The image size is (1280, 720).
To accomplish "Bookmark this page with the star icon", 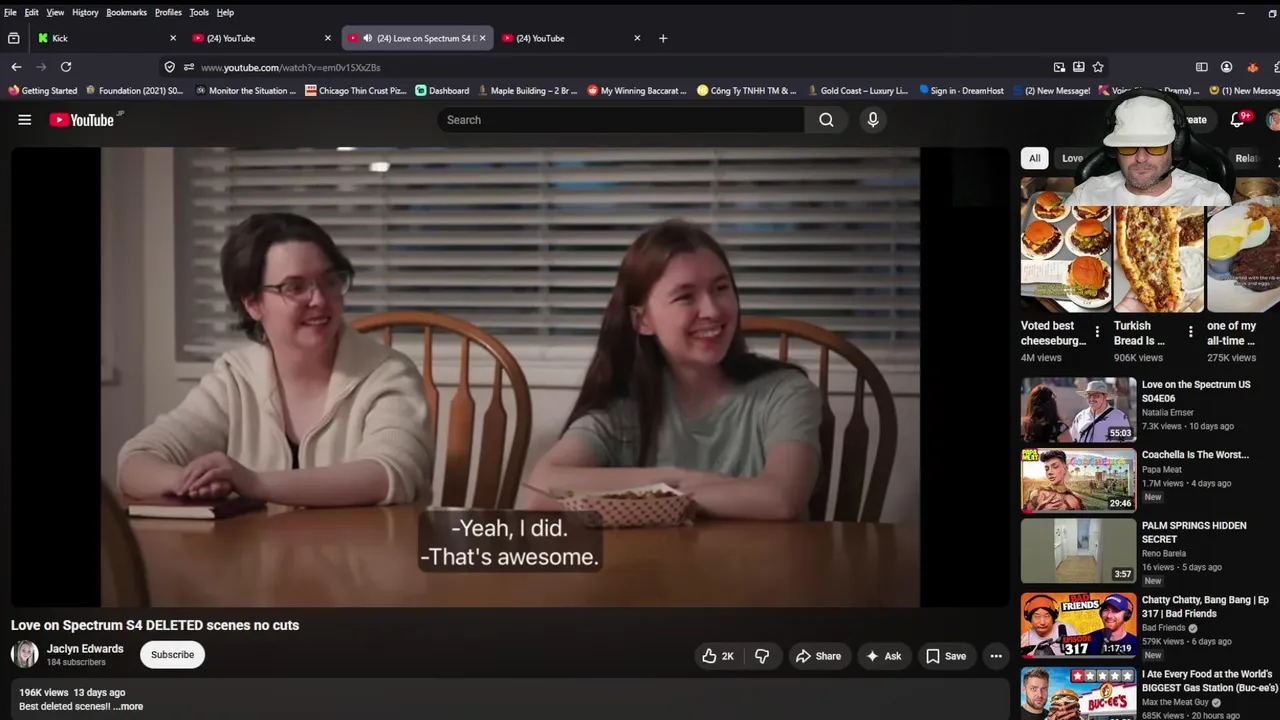I will pos(1098,67).
